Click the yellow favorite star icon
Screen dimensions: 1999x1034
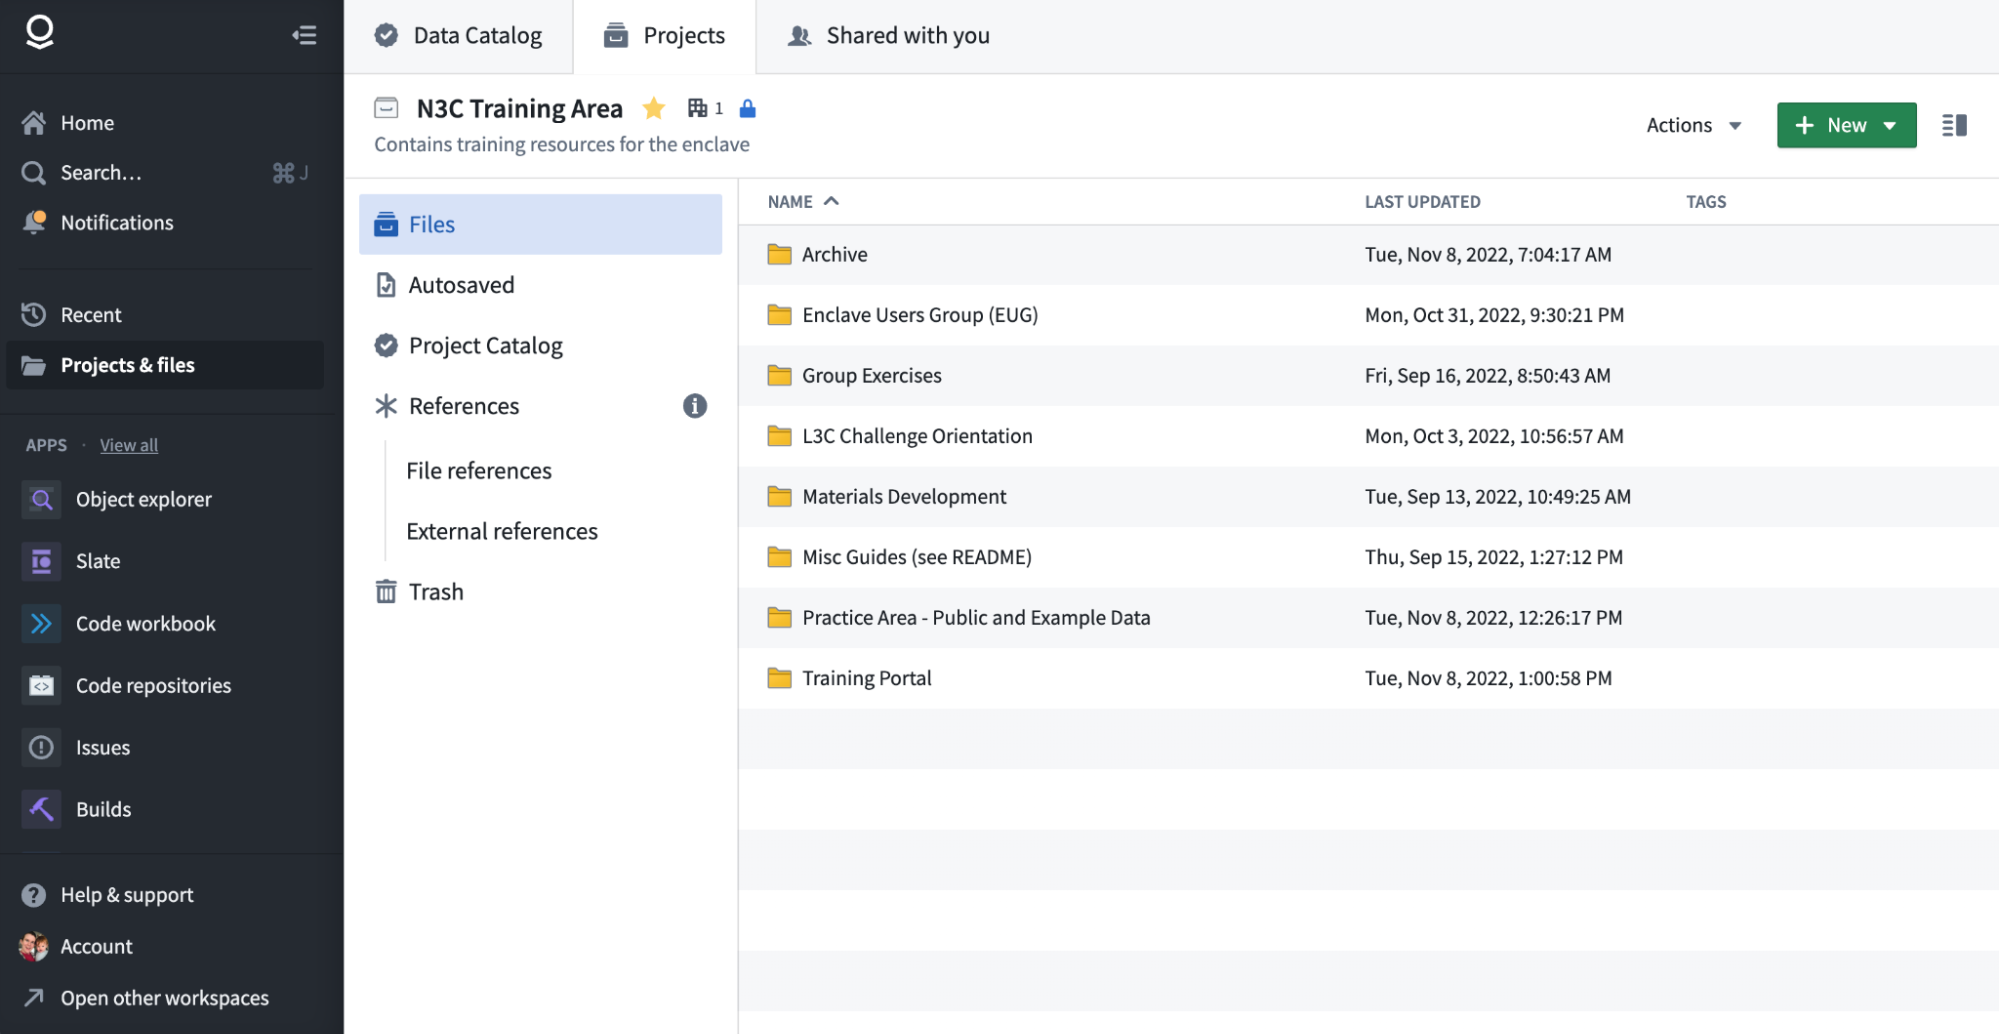654,108
